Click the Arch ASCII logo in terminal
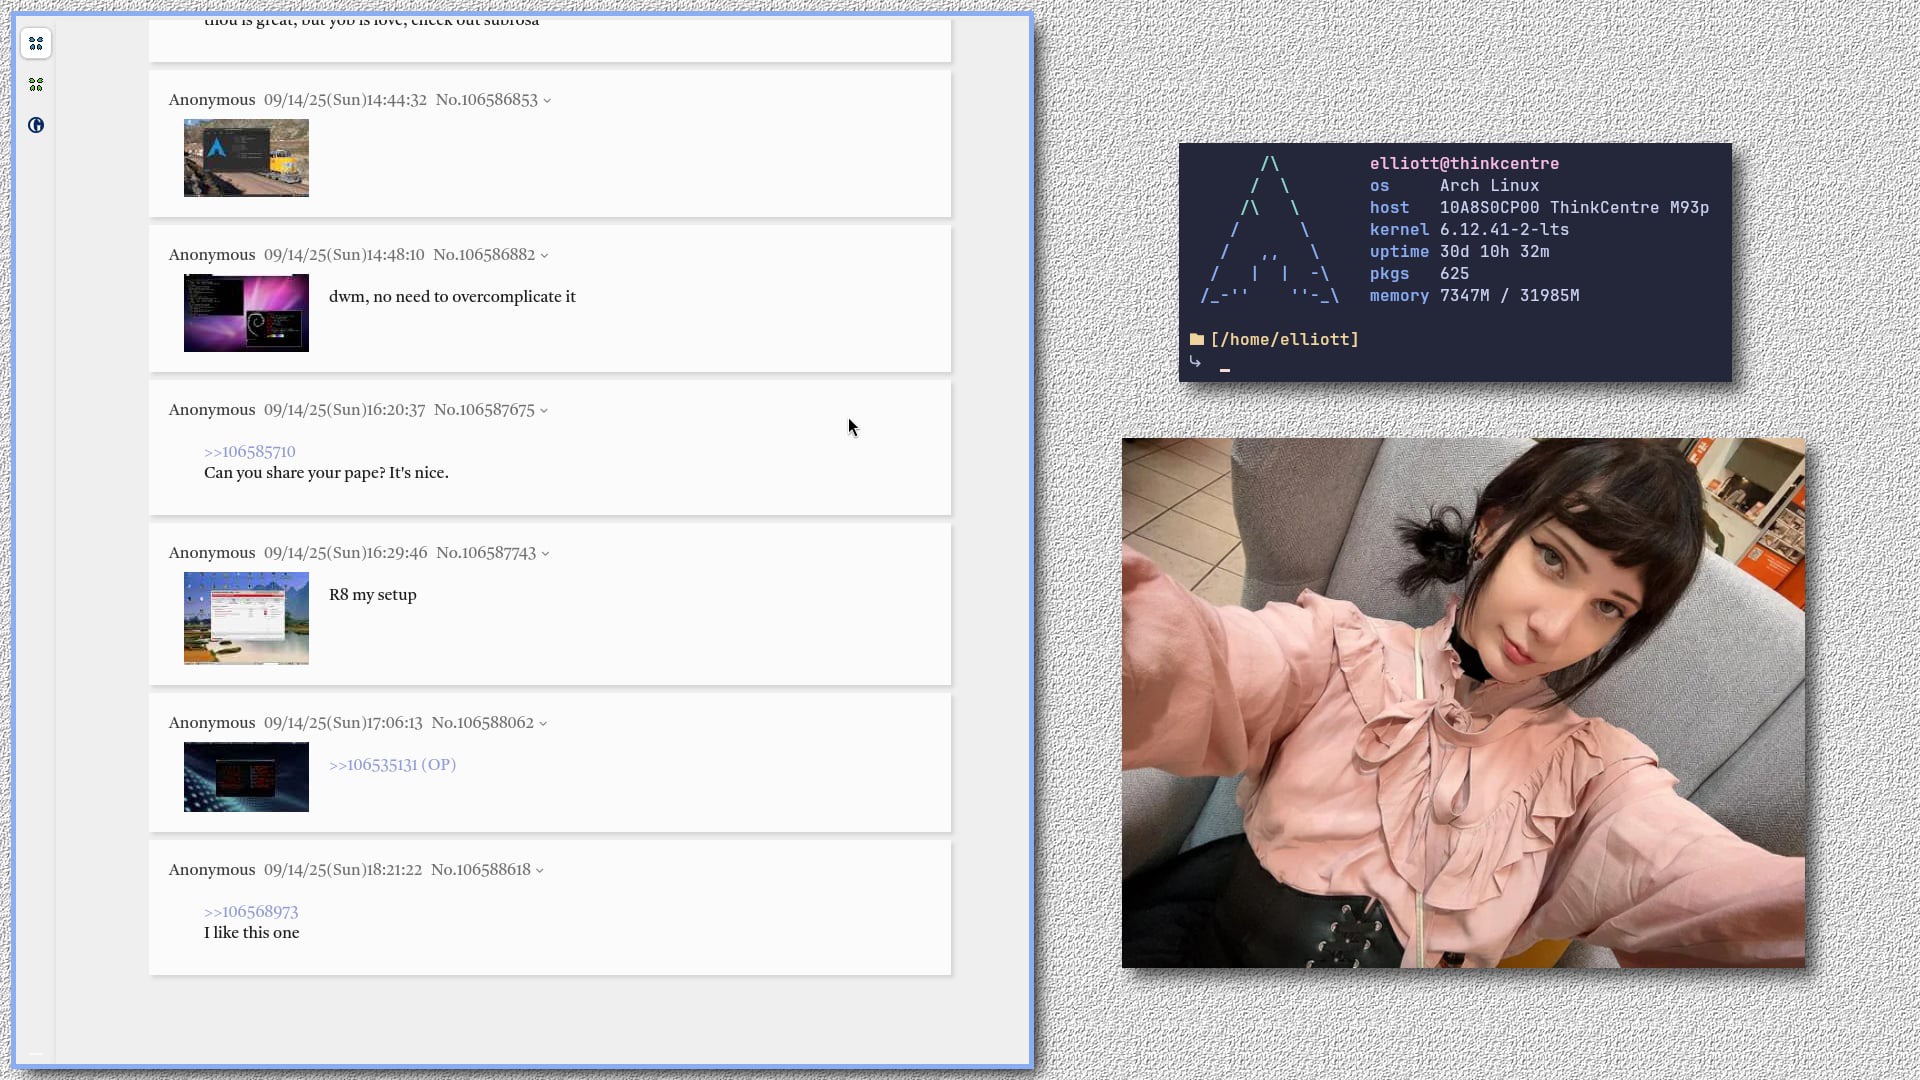 point(1269,230)
